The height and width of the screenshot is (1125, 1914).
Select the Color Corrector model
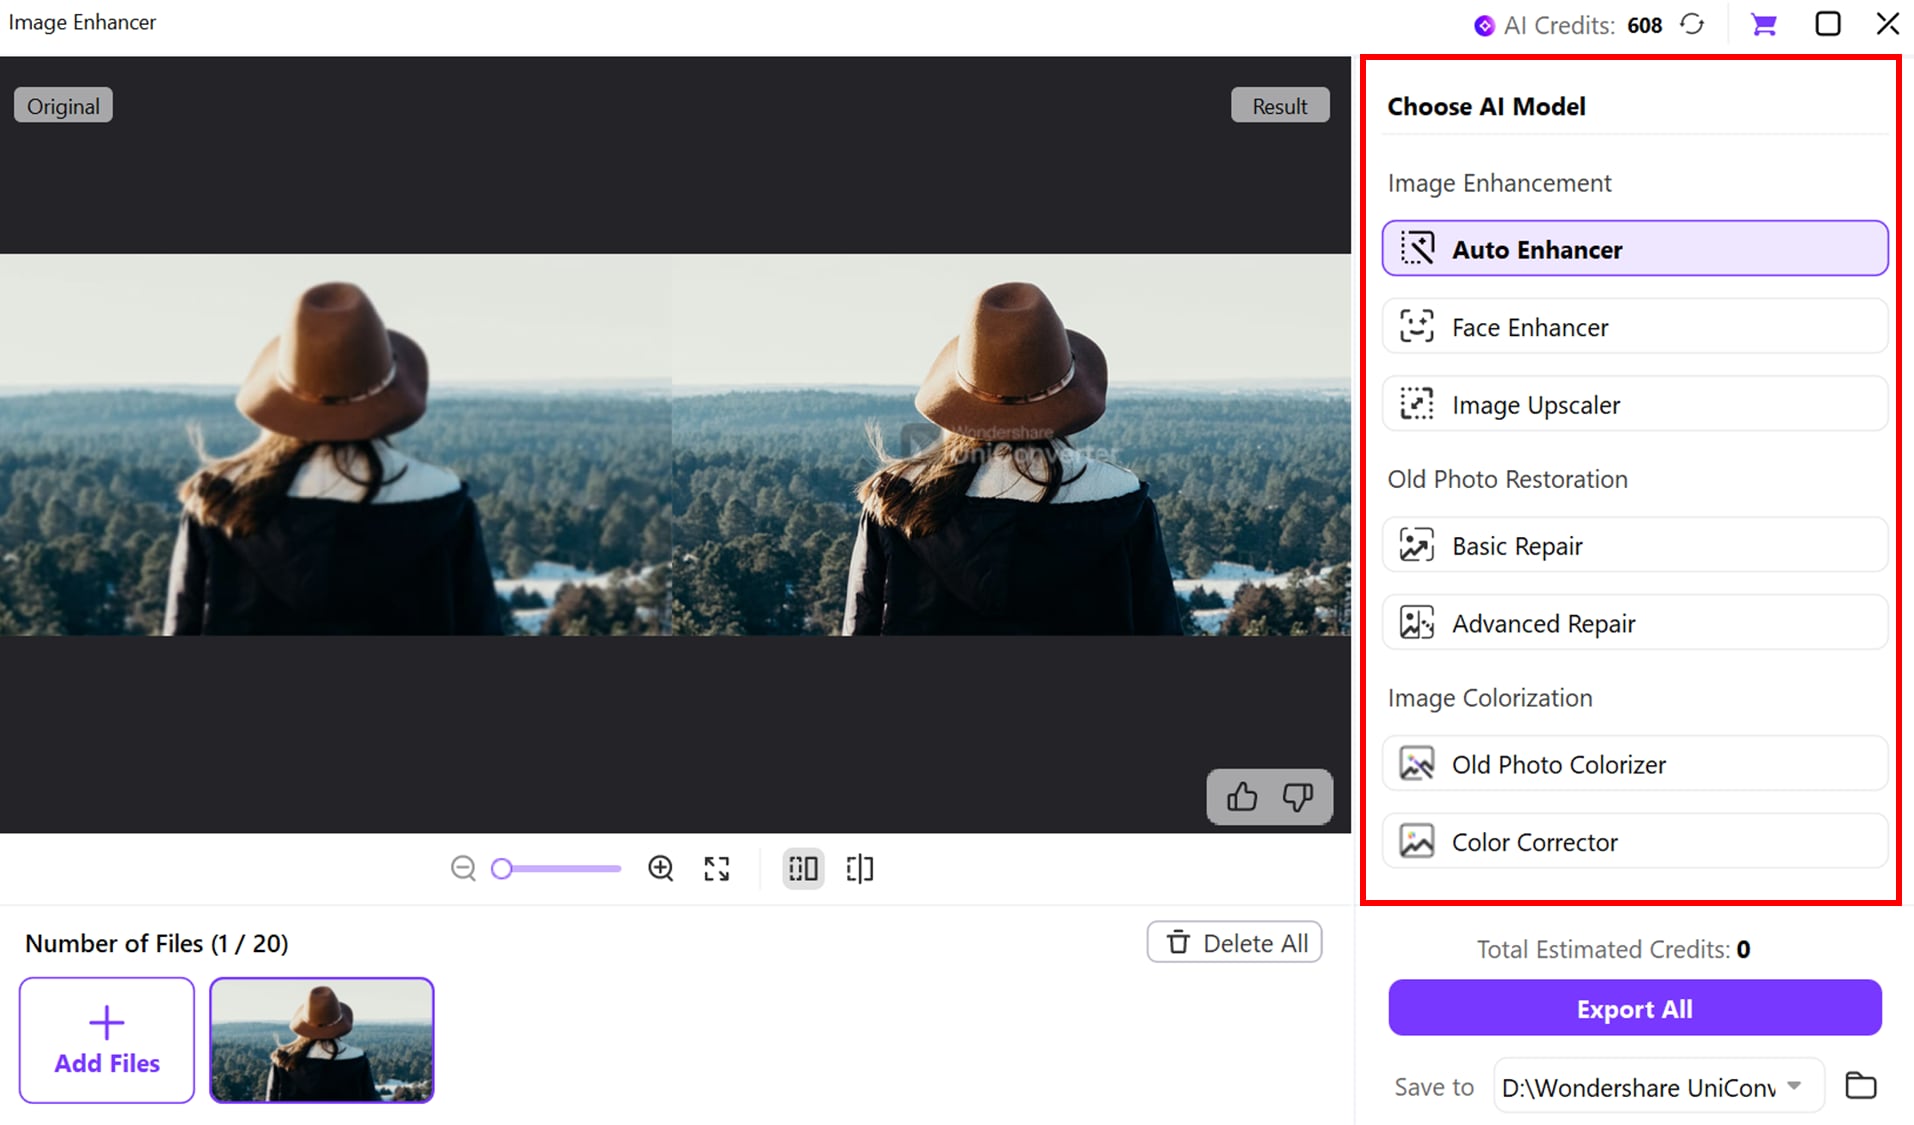(1635, 842)
